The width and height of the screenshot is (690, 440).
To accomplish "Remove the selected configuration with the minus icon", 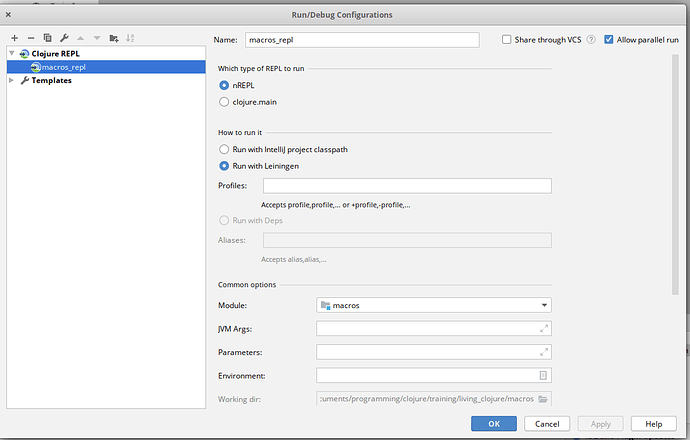I will (31, 38).
